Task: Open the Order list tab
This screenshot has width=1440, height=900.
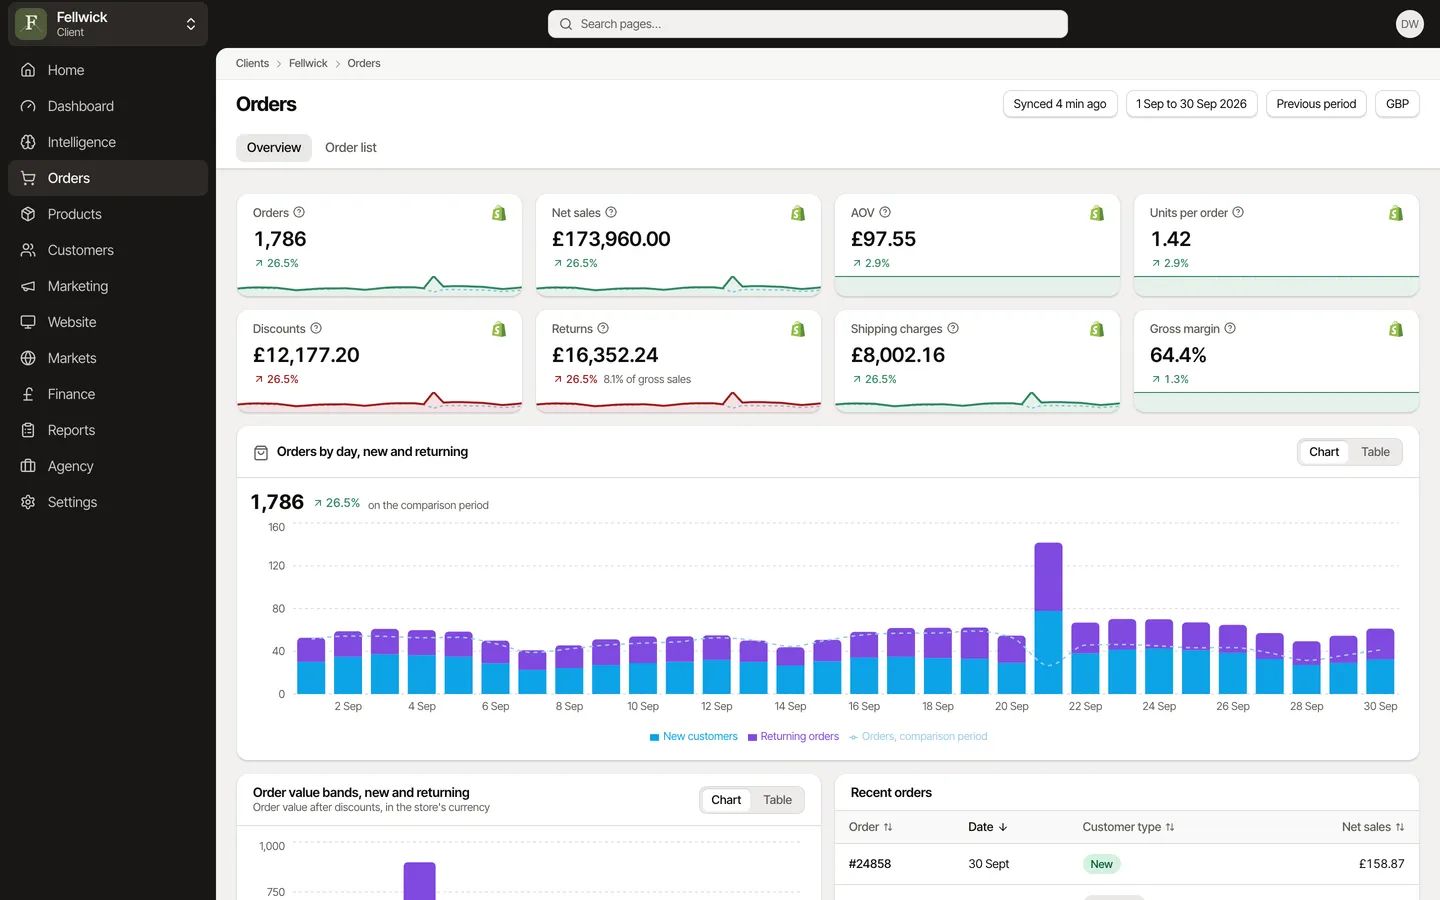Action: click(351, 147)
